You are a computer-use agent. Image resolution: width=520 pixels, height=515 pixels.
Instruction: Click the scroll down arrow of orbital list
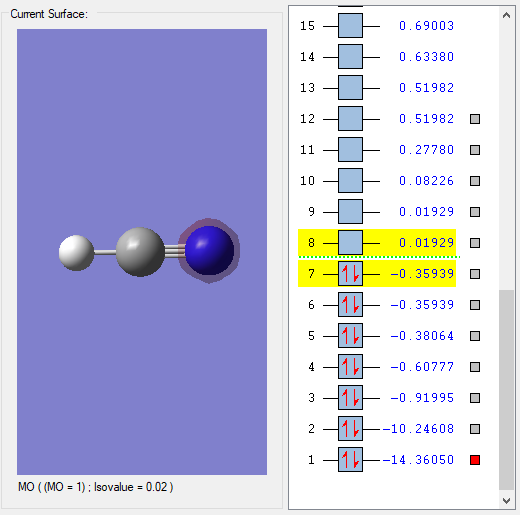point(506,500)
